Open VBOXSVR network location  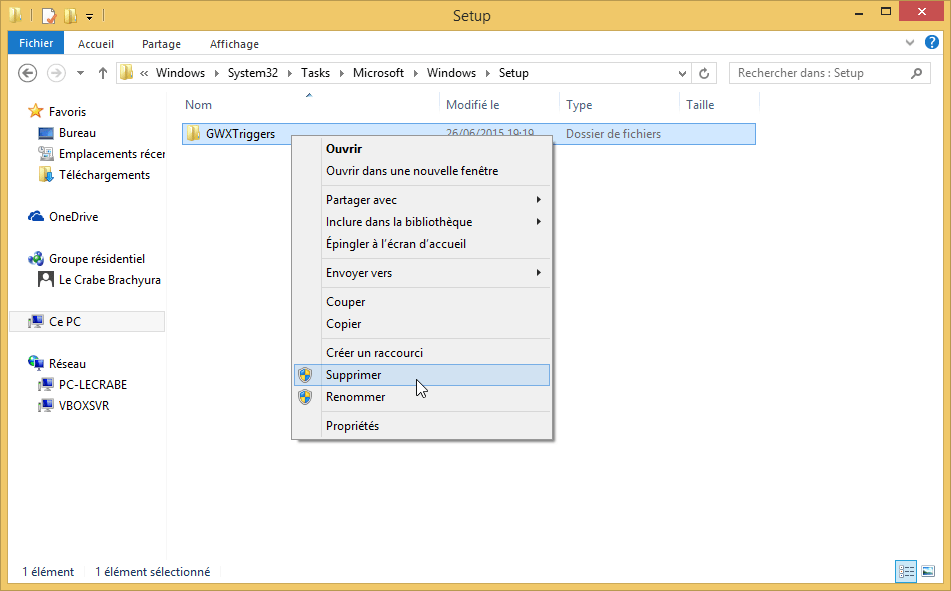[84, 405]
